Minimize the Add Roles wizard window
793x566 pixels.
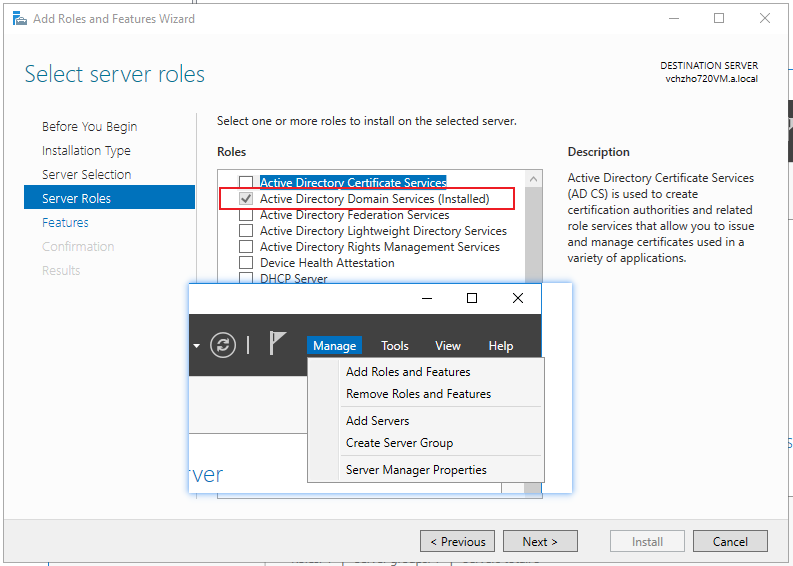674,19
